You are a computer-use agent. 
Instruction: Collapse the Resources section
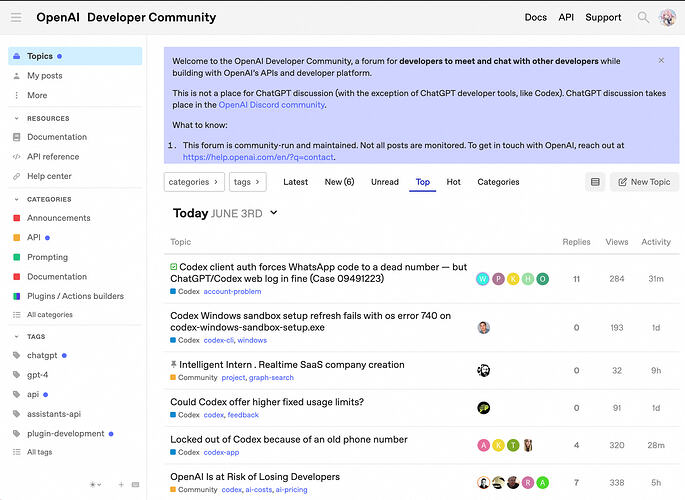pos(17,118)
